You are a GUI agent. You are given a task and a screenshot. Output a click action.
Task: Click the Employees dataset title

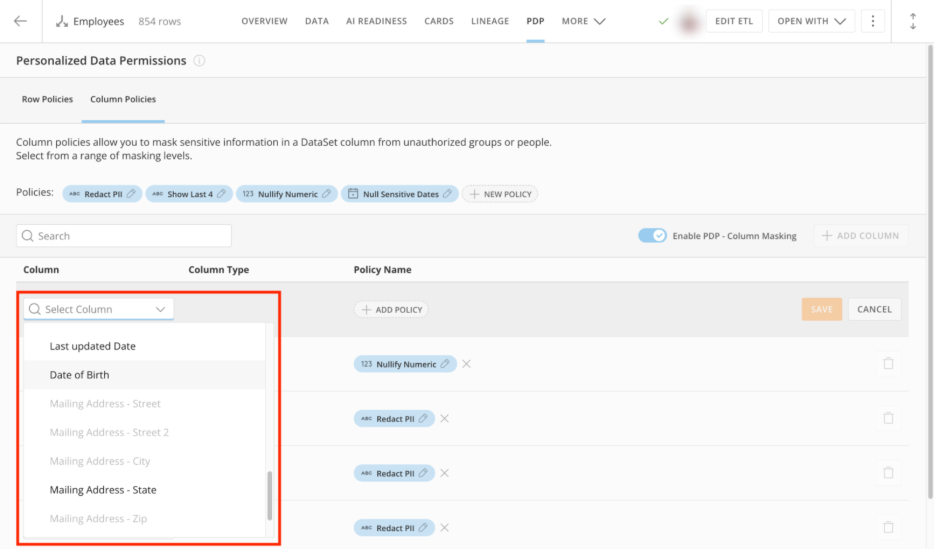pyautogui.click(x=98, y=21)
